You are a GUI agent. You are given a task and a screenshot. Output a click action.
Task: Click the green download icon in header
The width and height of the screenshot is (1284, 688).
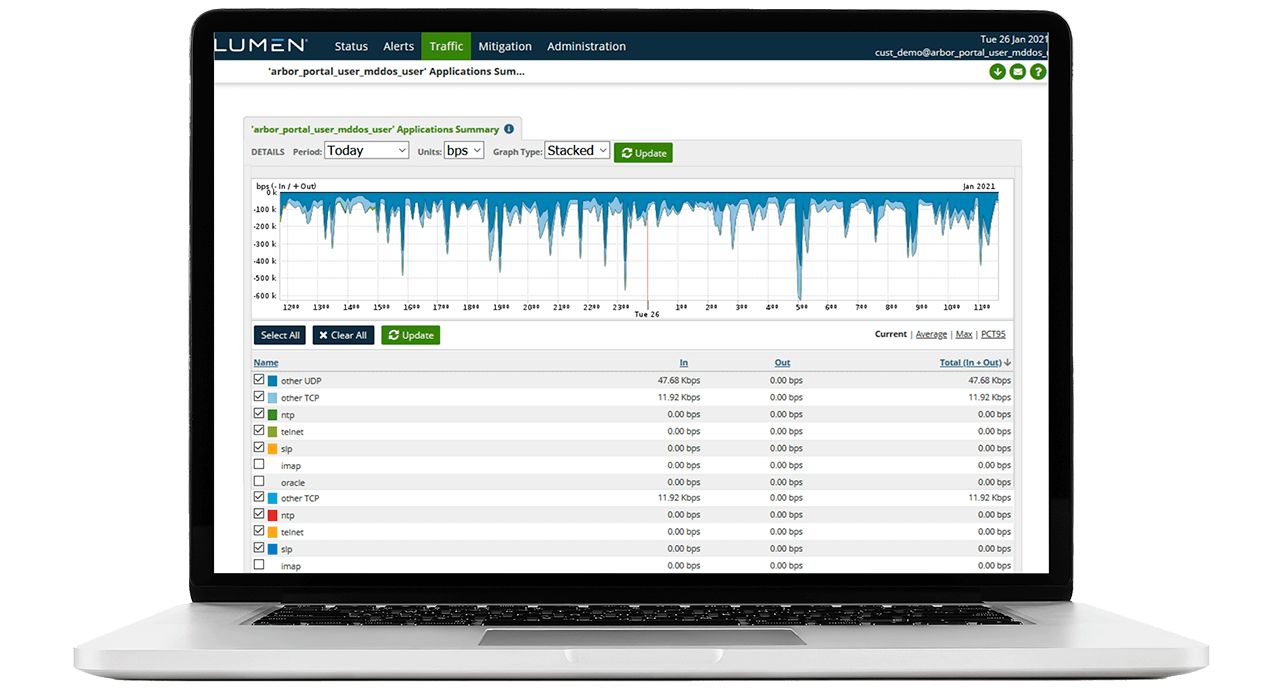(x=997, y=72)
